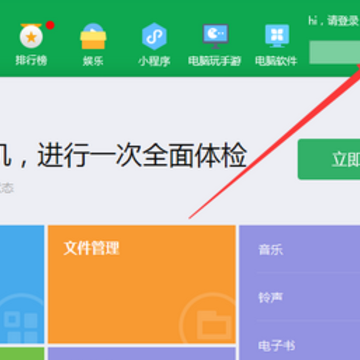The height and width of the screenshot is (360, 360).
Task: Select 铃声 in the purple panel
Action: tap(271, 297)
